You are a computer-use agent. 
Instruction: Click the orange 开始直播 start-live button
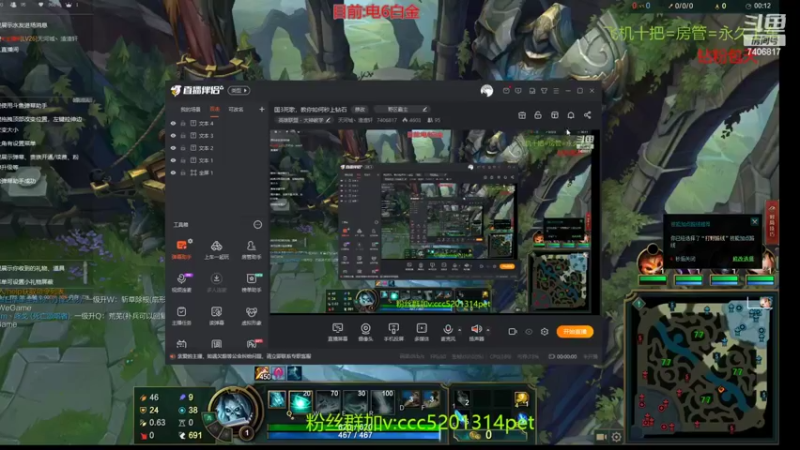574,332
